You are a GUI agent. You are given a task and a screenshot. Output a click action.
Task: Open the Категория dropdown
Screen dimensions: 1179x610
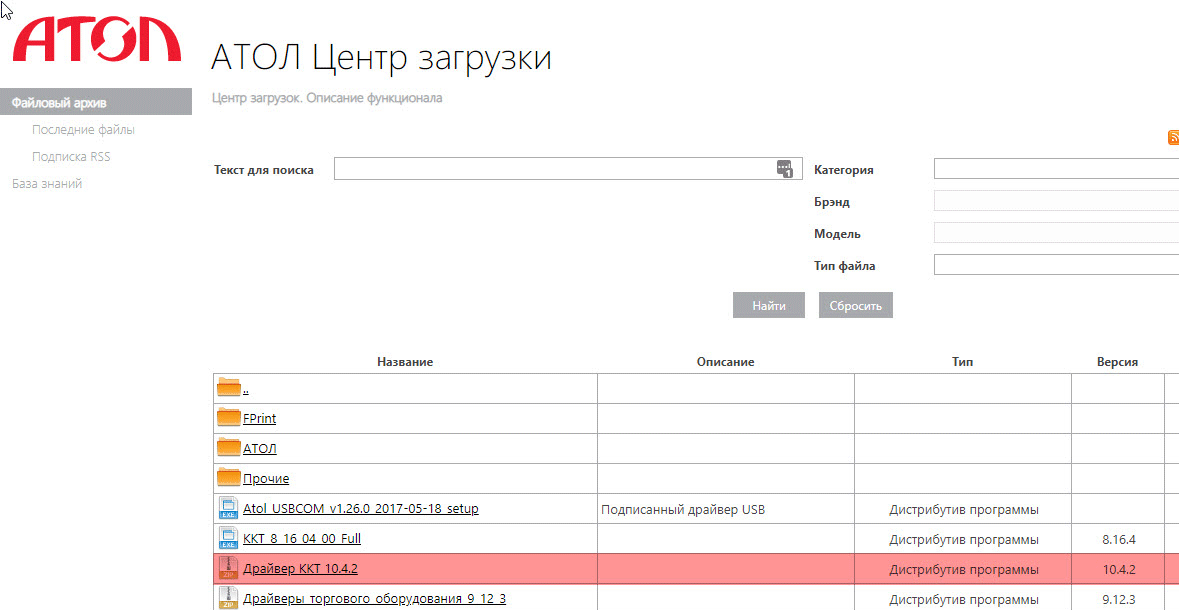(x=1055, y=169)
